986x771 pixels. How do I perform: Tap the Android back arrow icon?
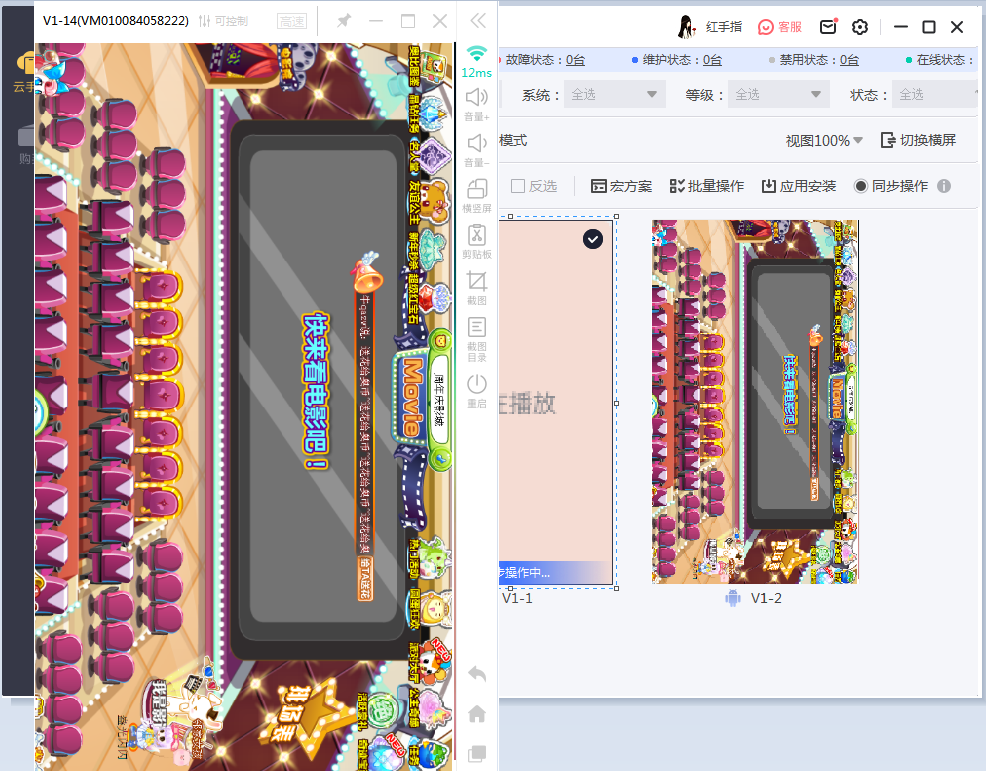pyautogui.click(x=477, y=674)
